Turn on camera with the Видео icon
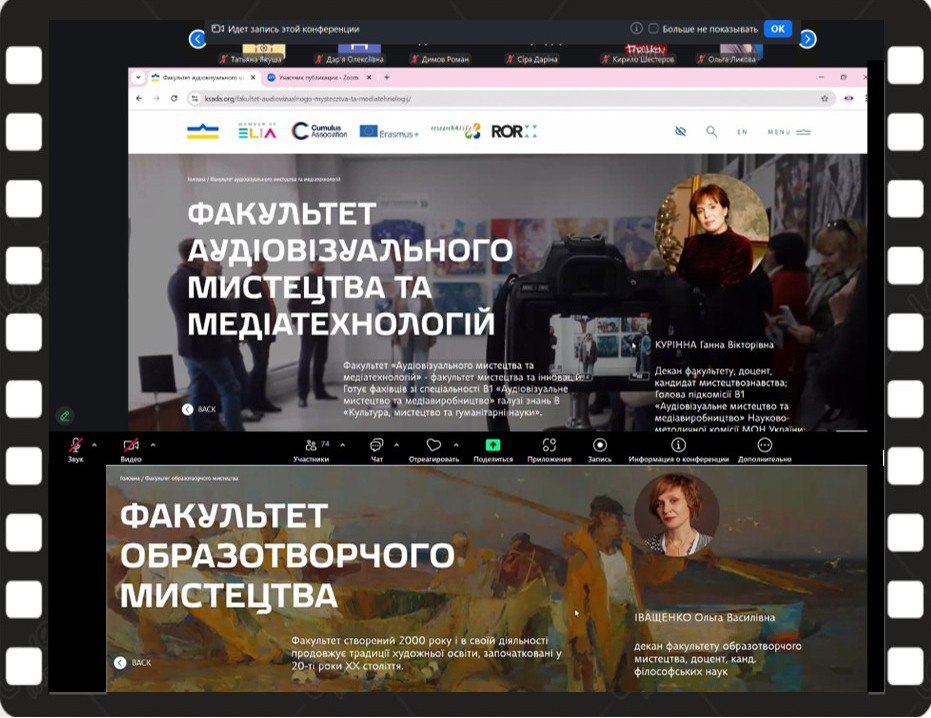Screen dimensions: 931x718 (131, 445)
